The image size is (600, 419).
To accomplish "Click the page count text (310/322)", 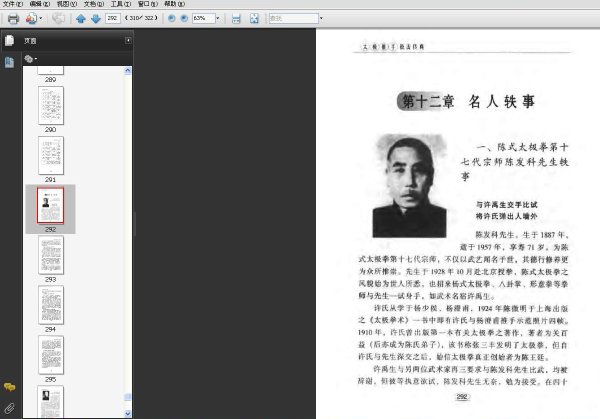I will pos(141,18).
